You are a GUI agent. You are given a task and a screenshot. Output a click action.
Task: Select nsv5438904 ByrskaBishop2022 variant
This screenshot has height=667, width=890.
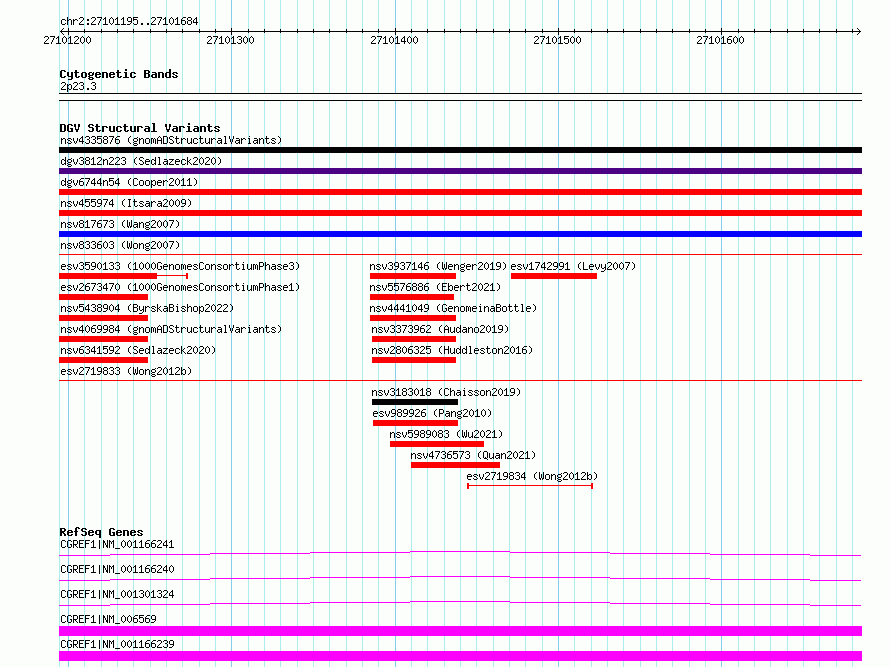click(x=147, y=308)
